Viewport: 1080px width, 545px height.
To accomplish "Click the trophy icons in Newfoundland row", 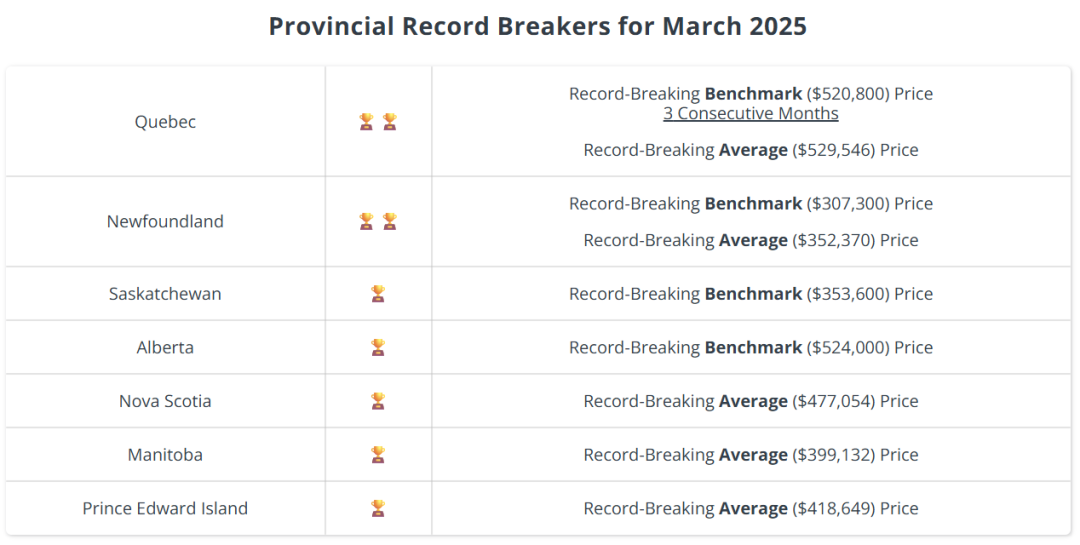I will click(378, 221).
